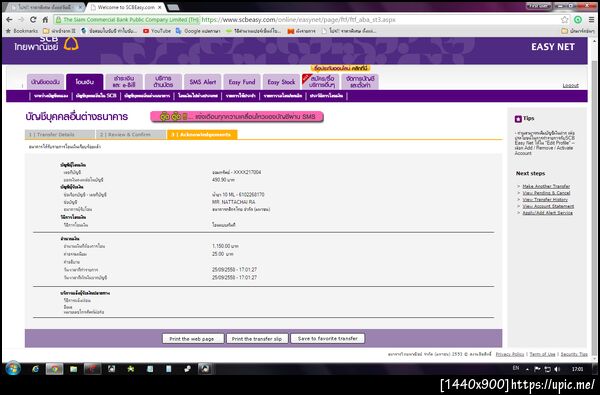Open the View Transfer History link

tap(545, 199)
